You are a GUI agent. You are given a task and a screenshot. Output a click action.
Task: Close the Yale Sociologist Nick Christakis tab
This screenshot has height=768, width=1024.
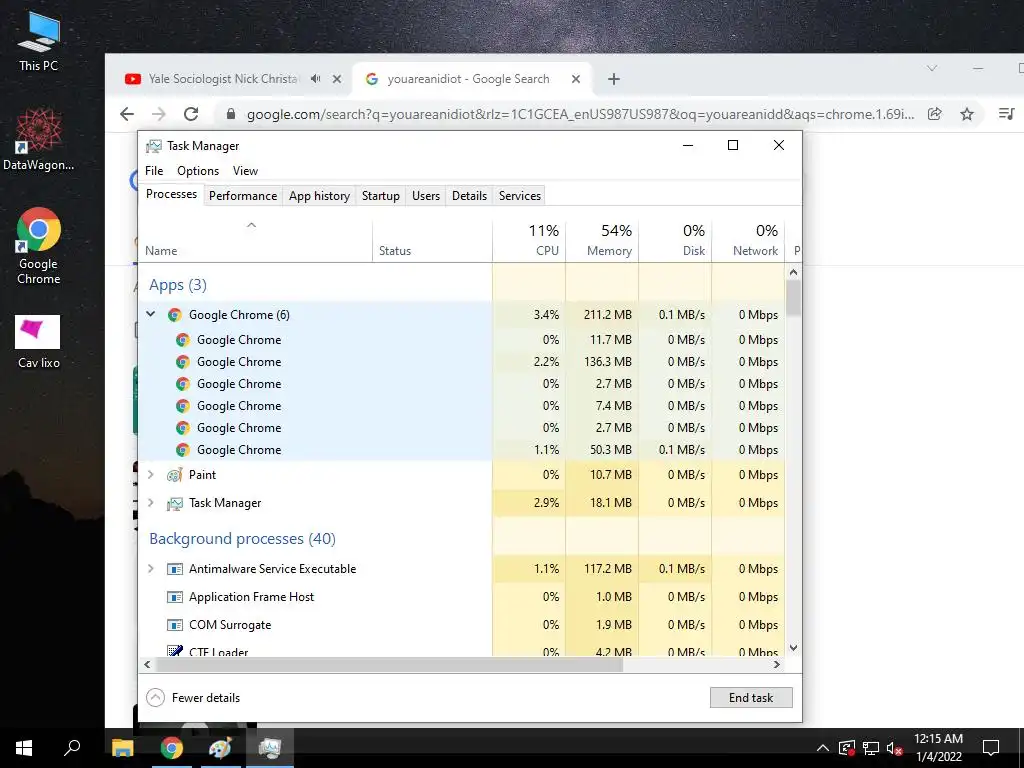pyautogui.click(x=337, y=79)
